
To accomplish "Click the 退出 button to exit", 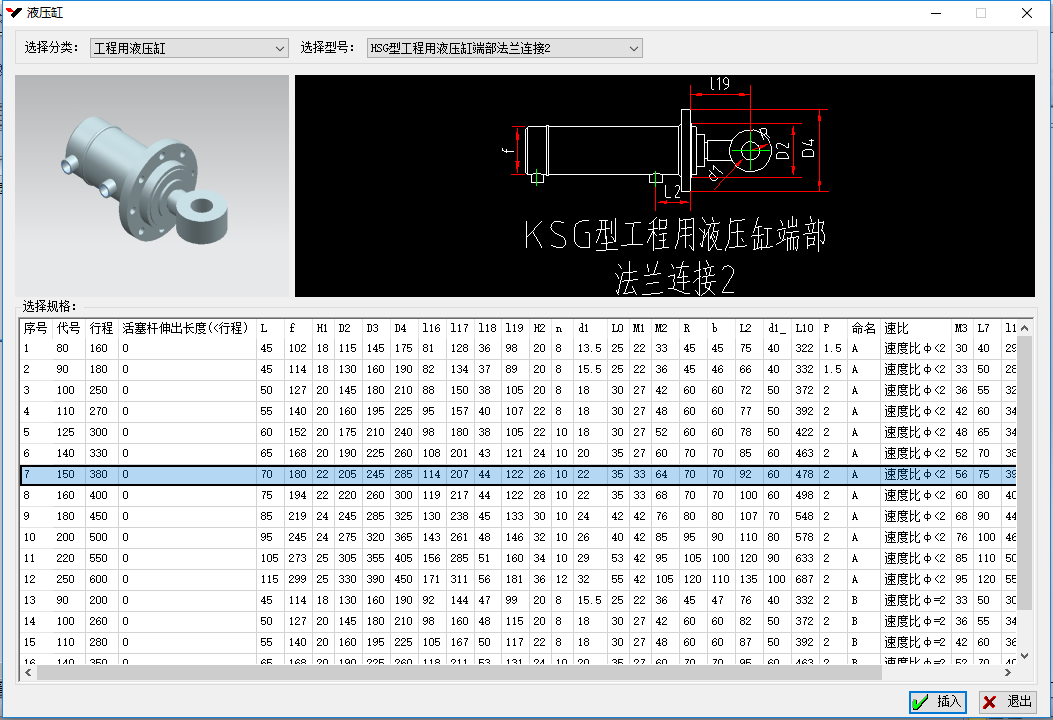I will tap(1007, 702).
